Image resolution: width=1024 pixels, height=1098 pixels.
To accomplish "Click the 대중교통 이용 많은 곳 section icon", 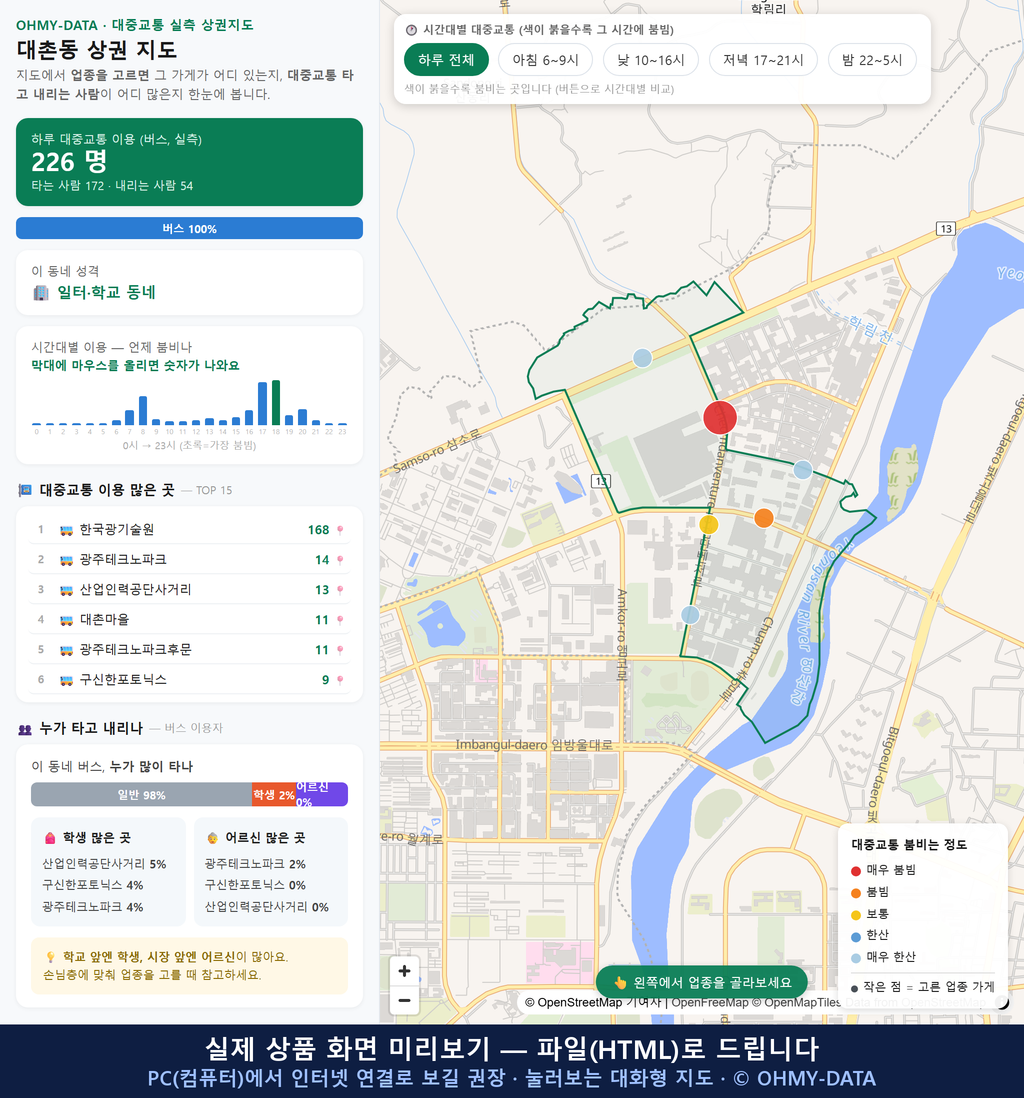I will pyautogui.click(x=25, y=490).
